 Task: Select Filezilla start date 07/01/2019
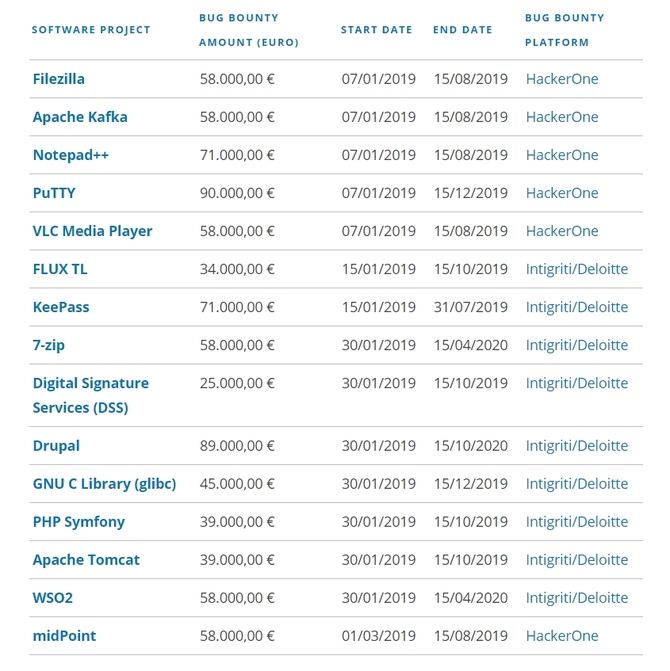[379, 79]
